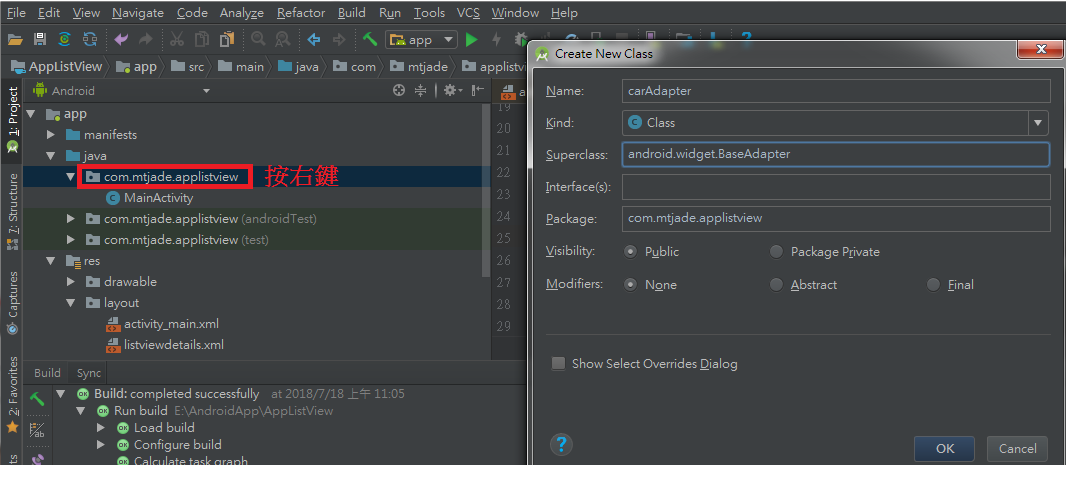
Task: Click the Make Project hammer icon
Action: 370,39
